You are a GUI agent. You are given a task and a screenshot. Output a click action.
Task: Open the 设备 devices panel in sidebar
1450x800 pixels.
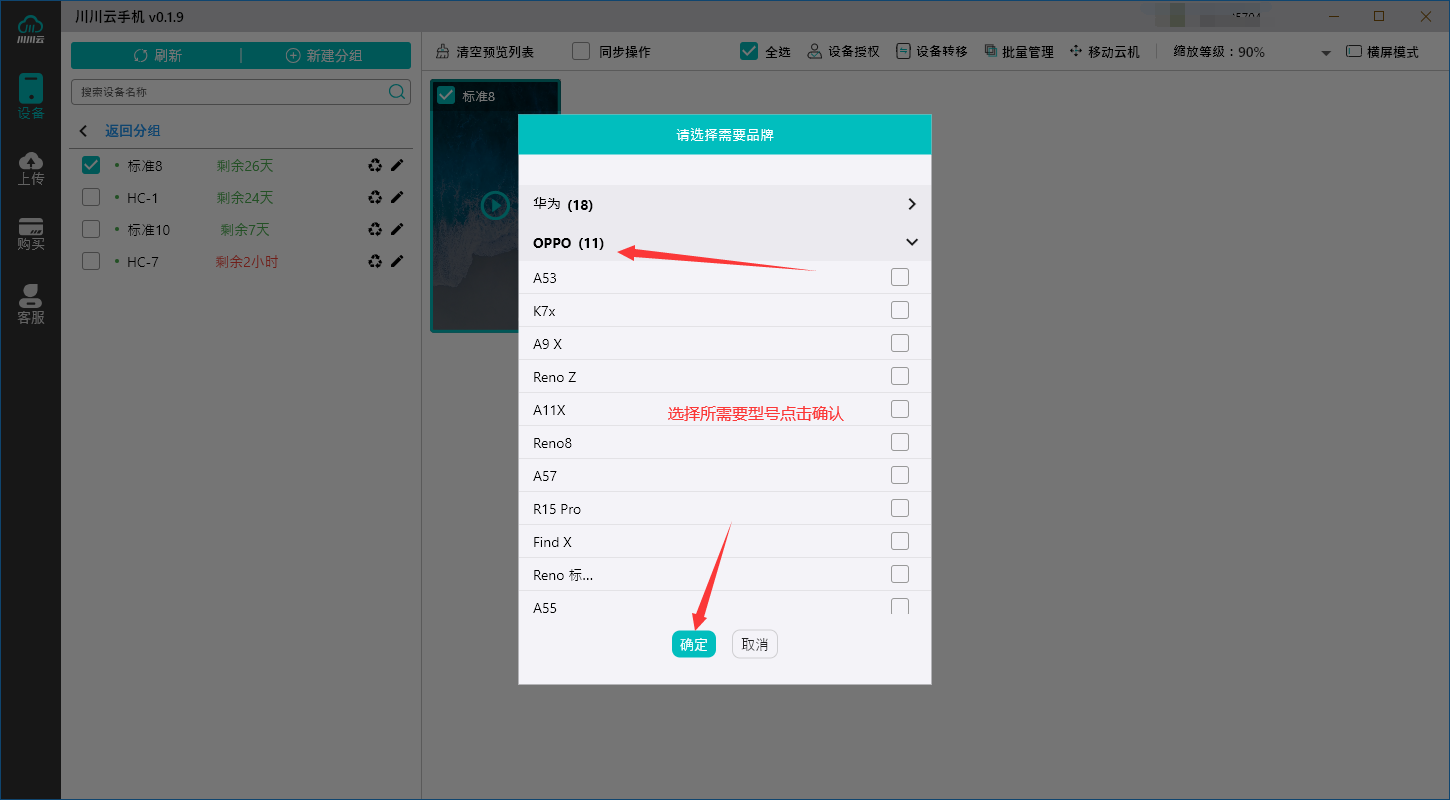(x=31, y=95)
